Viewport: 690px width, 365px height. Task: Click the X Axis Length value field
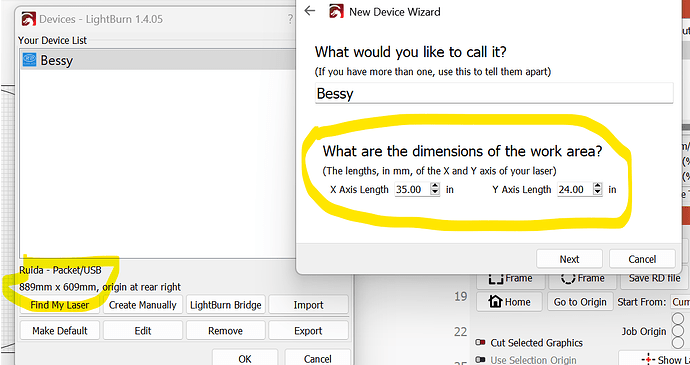(x=412, y=189)
